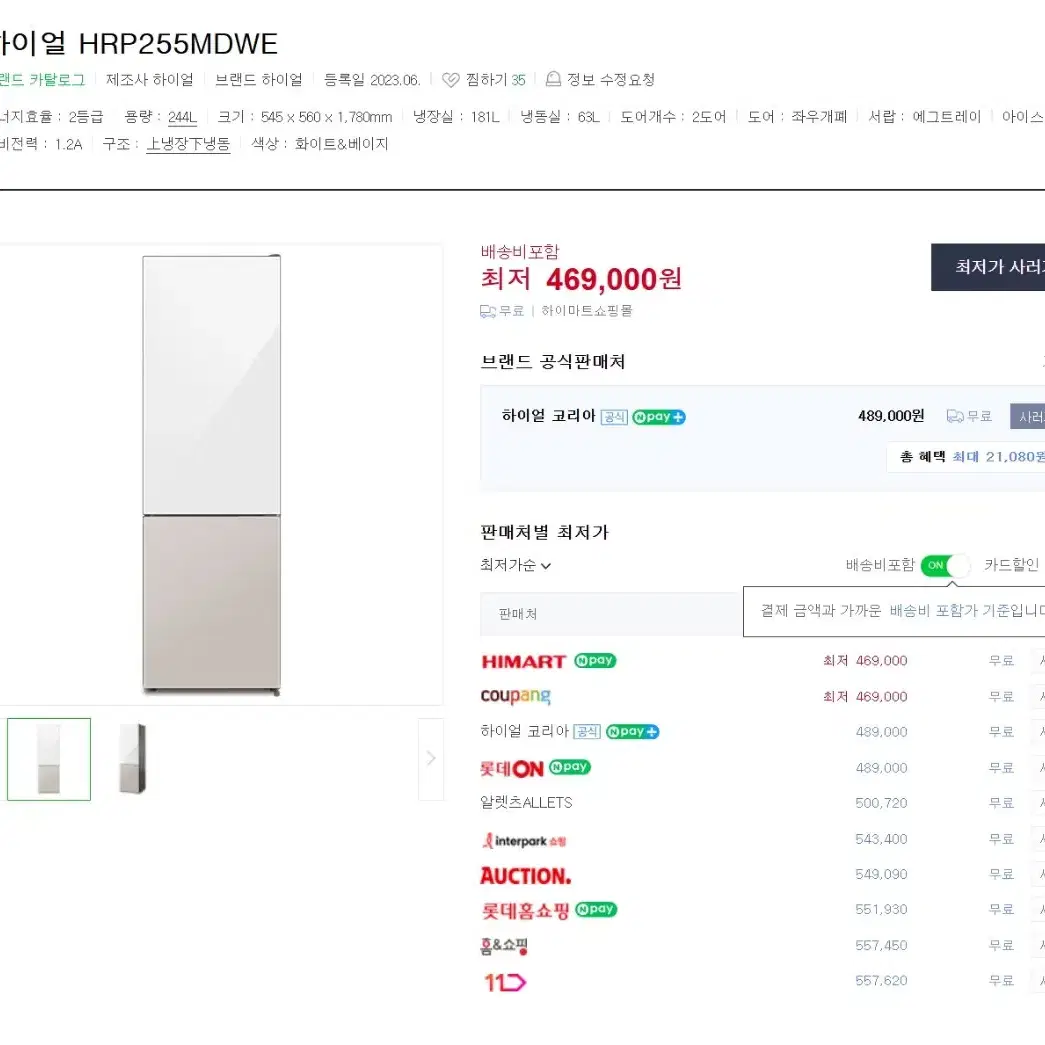Viewport: 1045px width, 1045px height.
Task: Select the first front-view fridge thumbnail
Action: click(49, 759)
